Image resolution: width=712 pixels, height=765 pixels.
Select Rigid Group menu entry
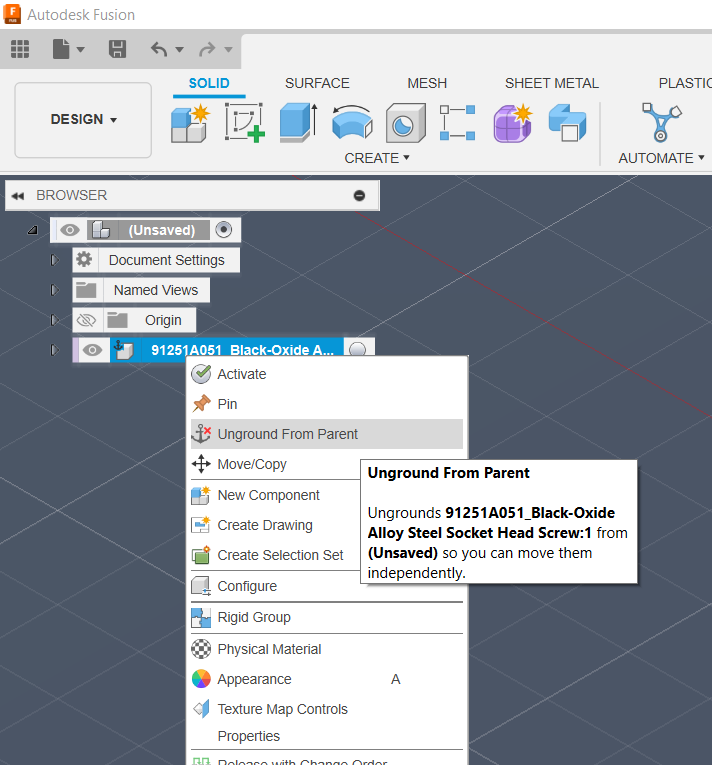[x=326, y=617]
